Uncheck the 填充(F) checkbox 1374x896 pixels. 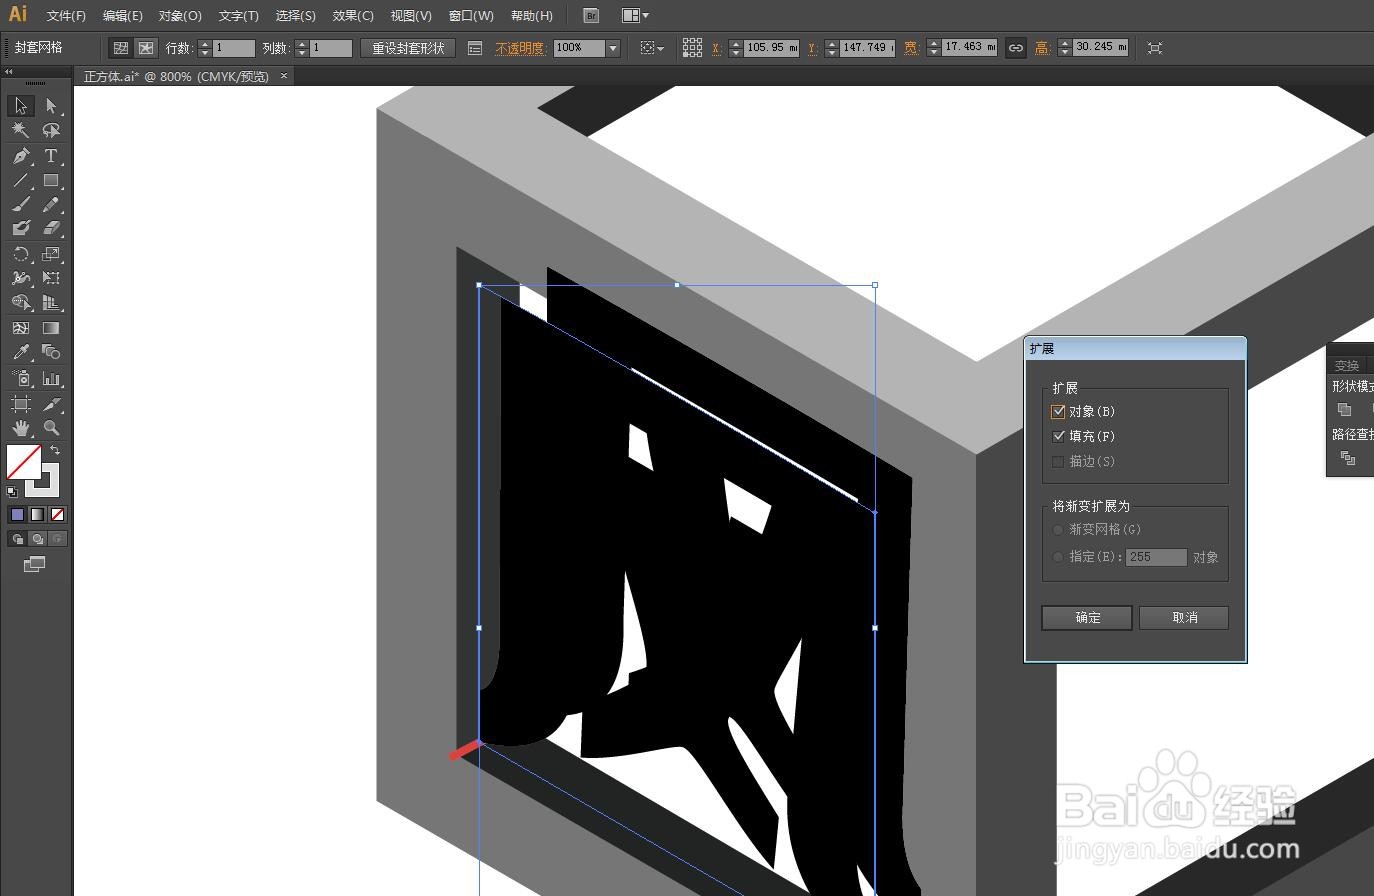point(1058,436)
